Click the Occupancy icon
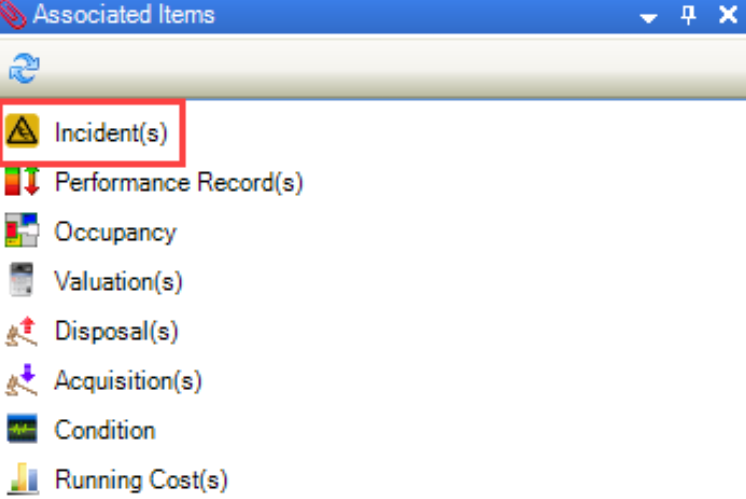Screen dimensions: 746x499 22,232
